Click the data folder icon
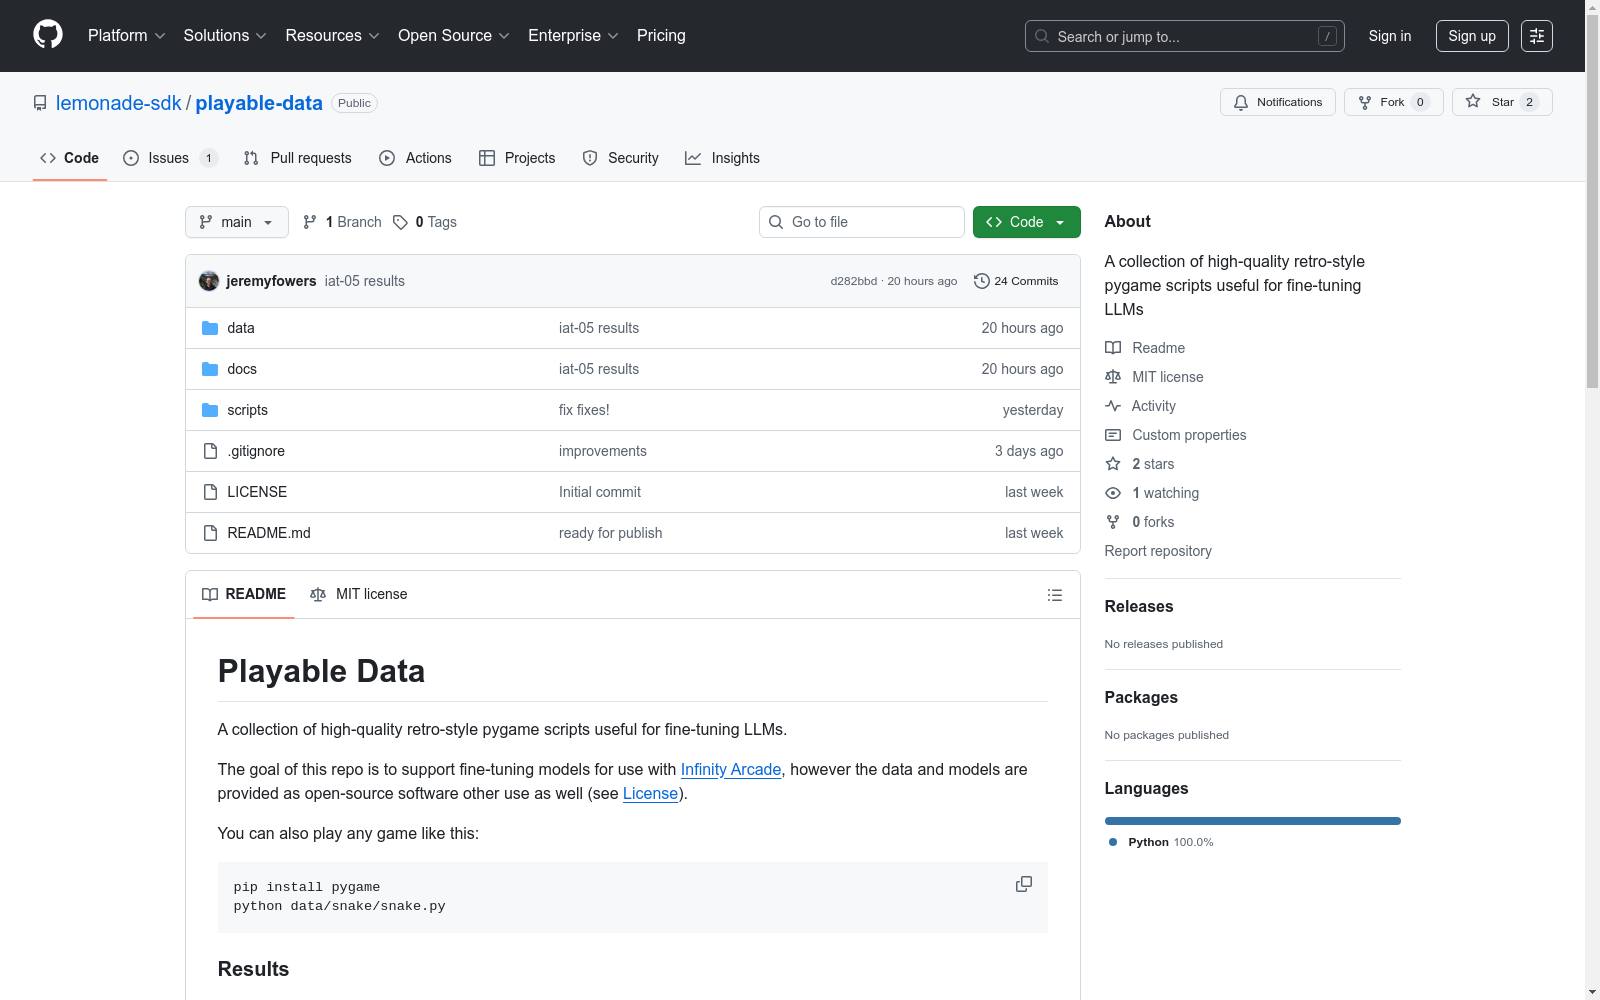The image size is (1600, 1000). click(x=210, y=328)
